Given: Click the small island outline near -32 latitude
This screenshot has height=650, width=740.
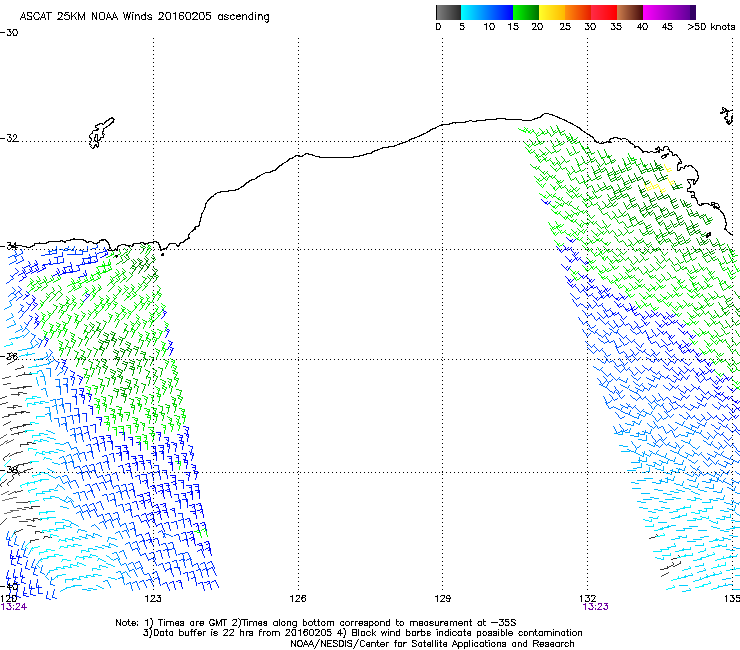Looking at the screenshot, I should pos(101,133).
